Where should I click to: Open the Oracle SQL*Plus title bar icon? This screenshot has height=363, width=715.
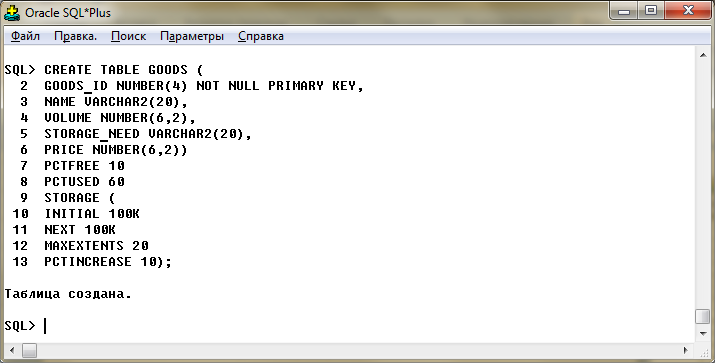pos(12,13)
